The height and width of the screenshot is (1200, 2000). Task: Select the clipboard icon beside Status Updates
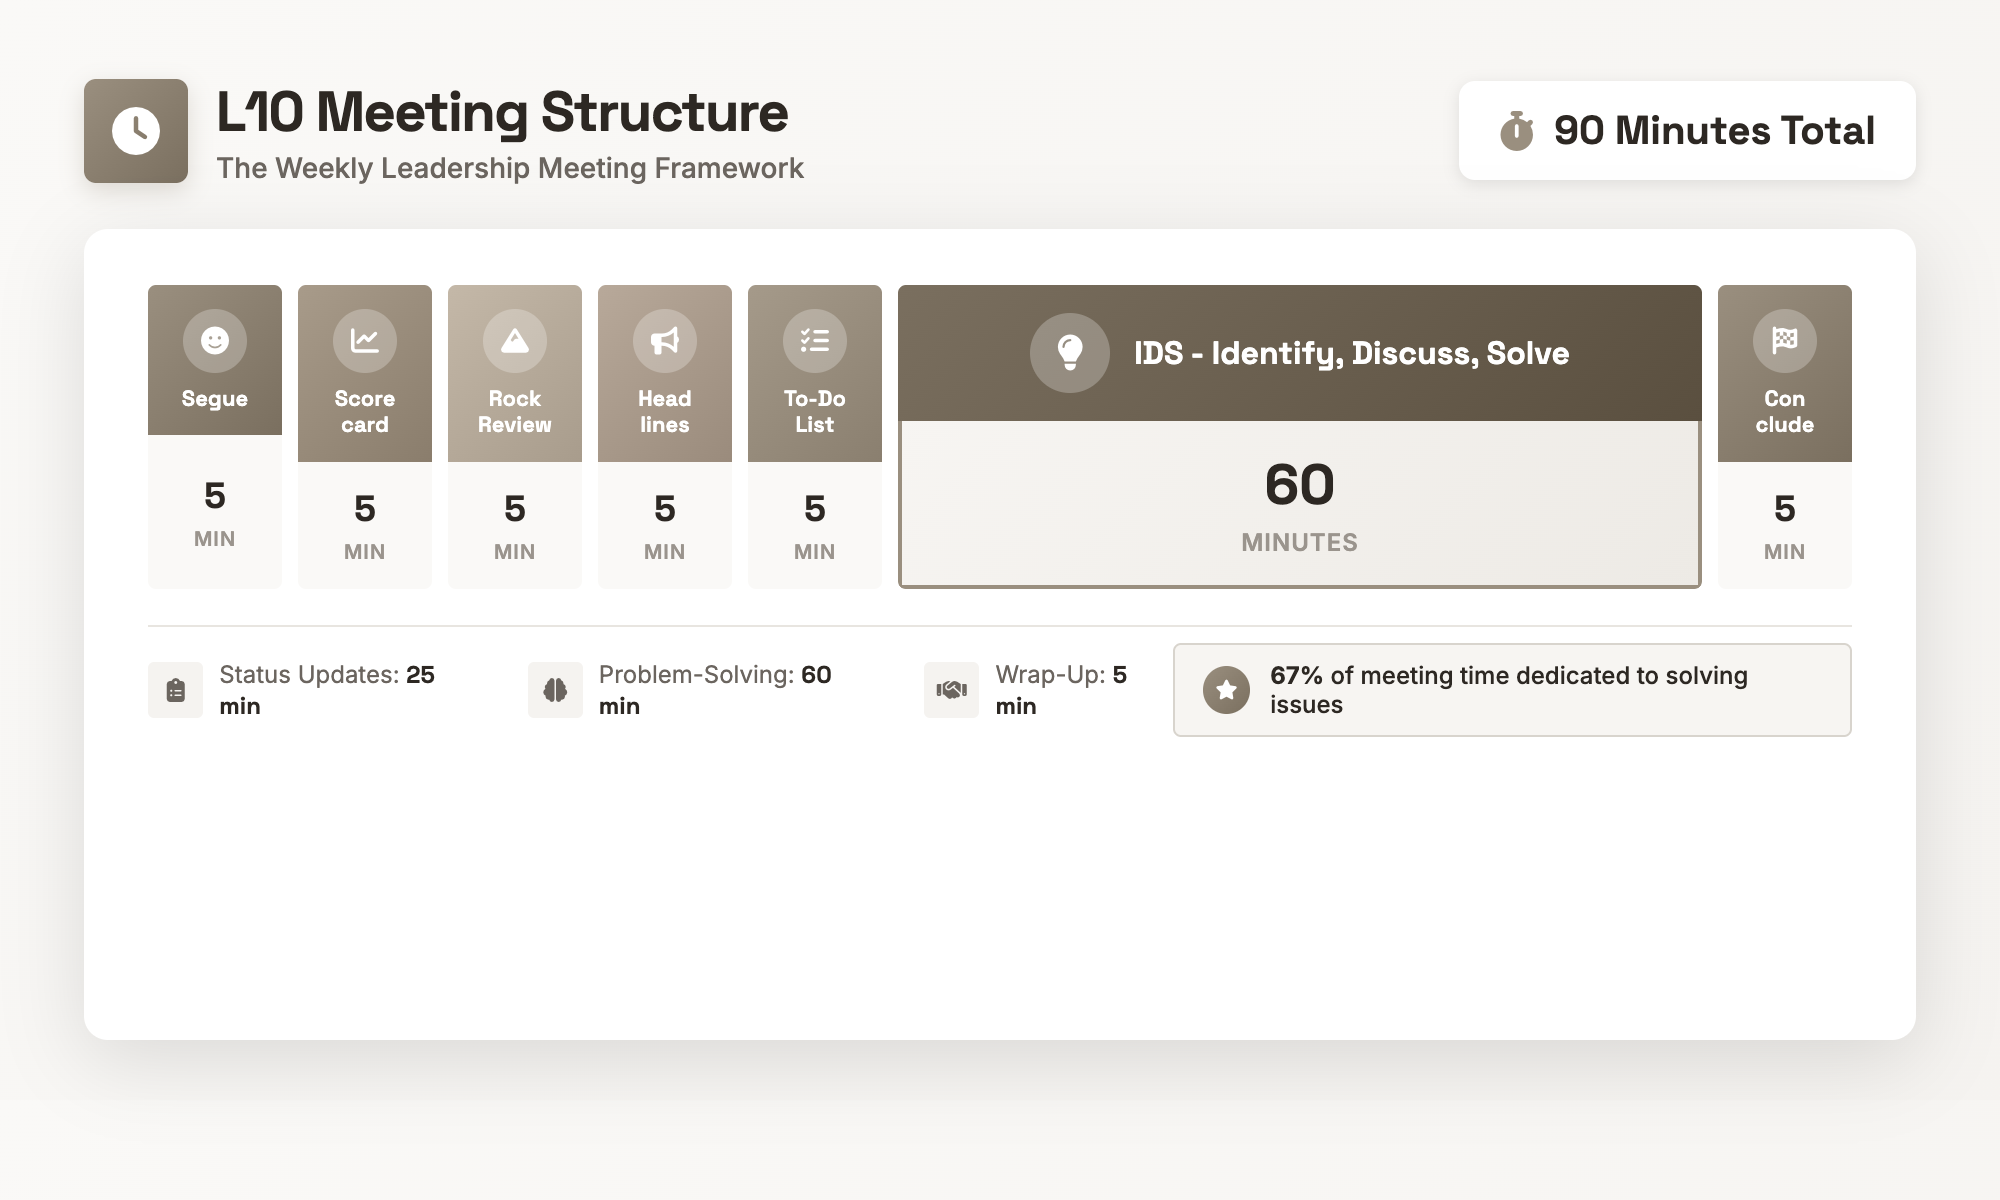pos(175,689)
